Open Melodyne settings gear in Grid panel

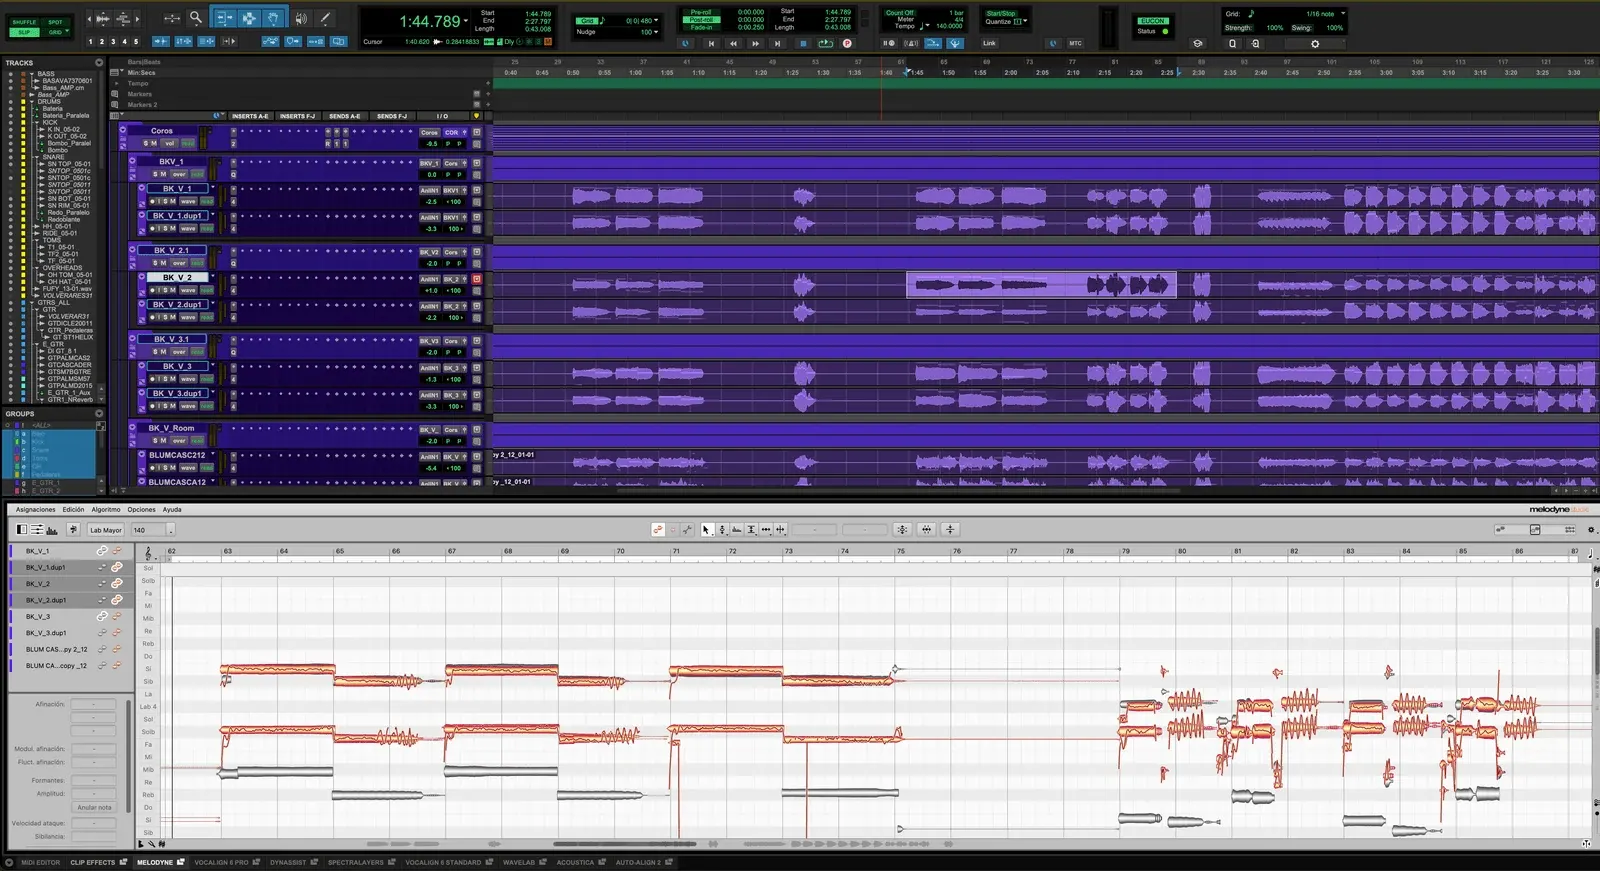pos(1315,43)
